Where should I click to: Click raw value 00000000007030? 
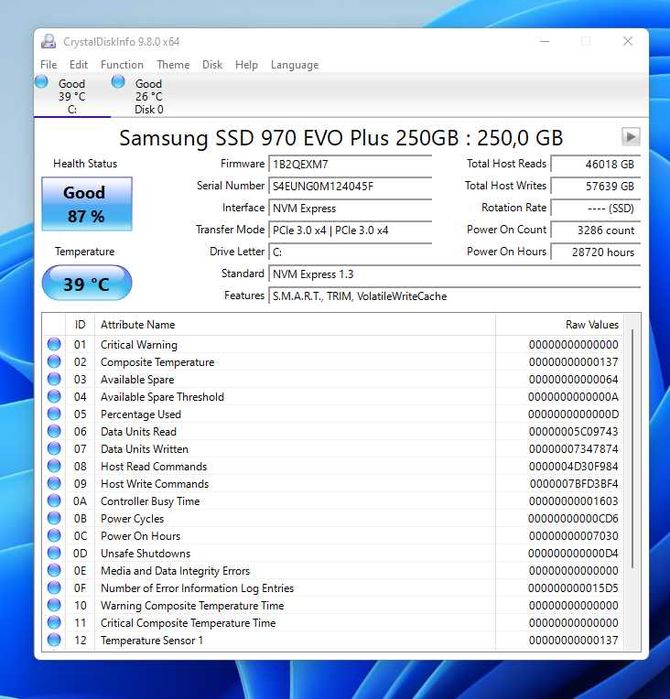573,536
